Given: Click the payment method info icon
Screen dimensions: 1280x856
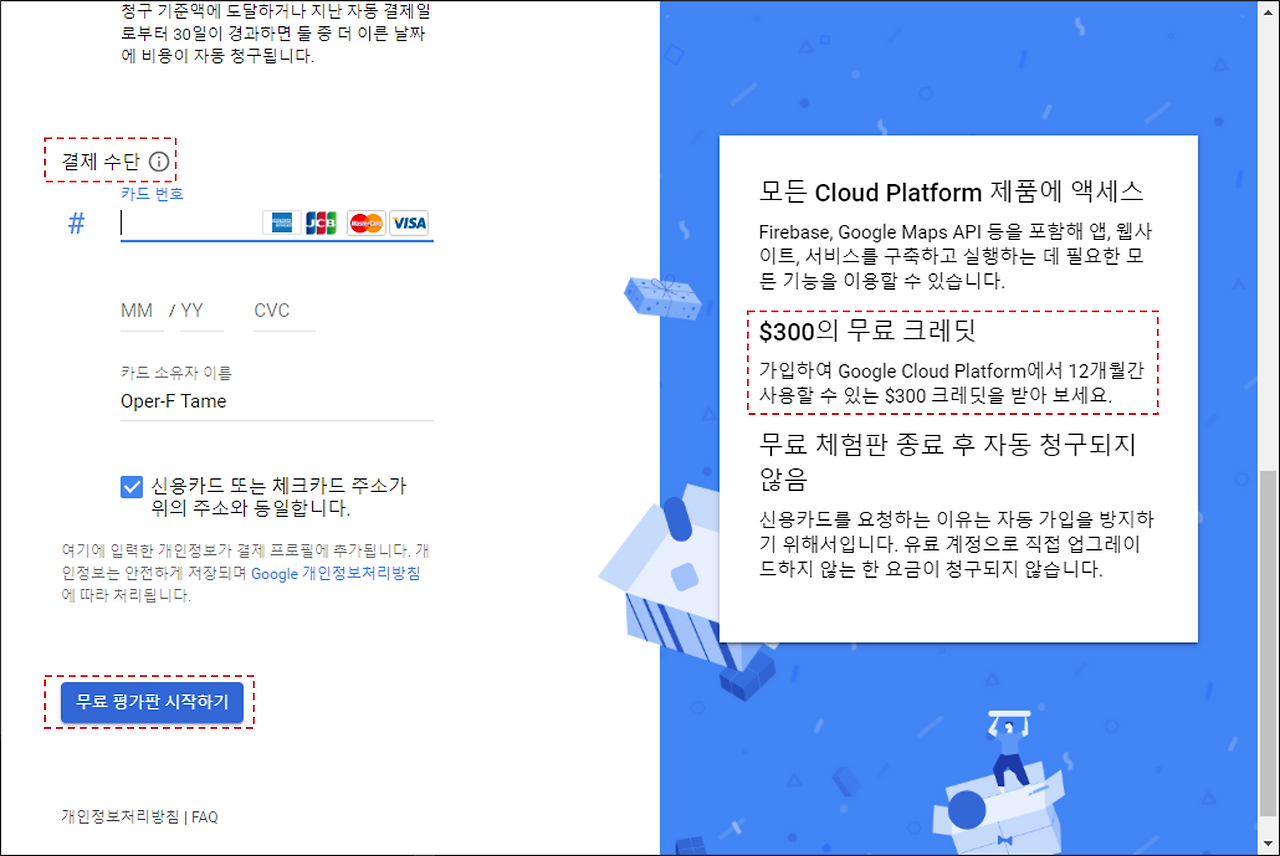Looking at the screenshot, I should [x=158, y=161].
